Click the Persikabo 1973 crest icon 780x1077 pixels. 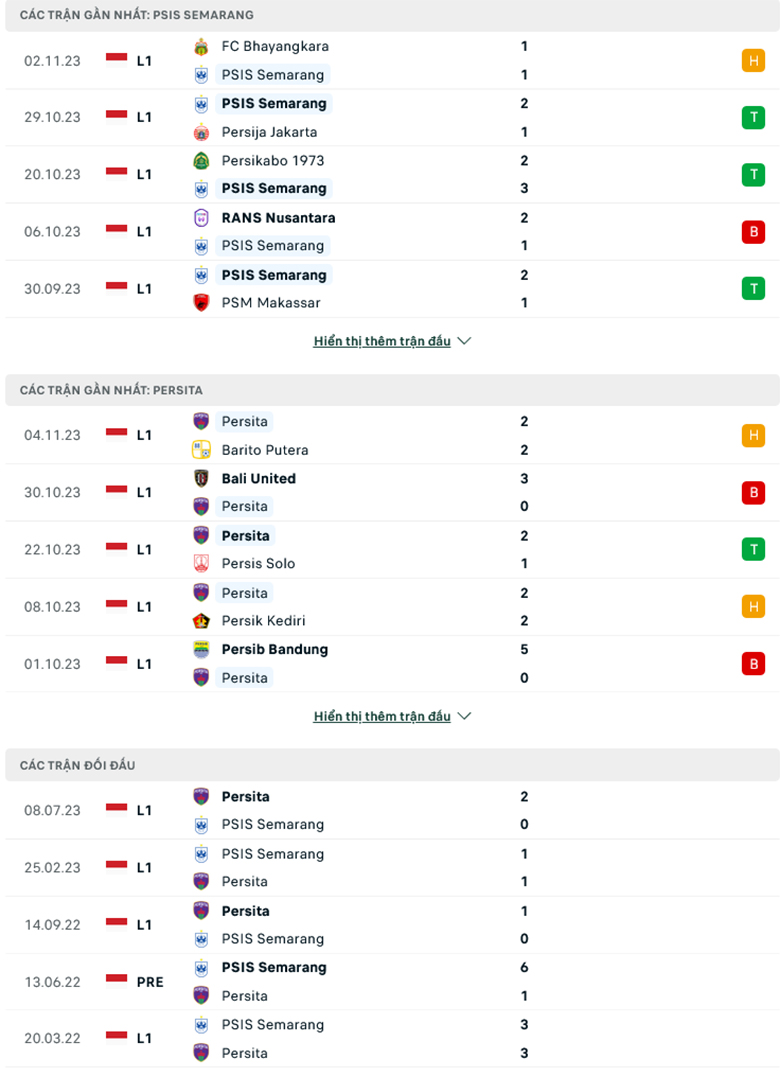[201, 160]
